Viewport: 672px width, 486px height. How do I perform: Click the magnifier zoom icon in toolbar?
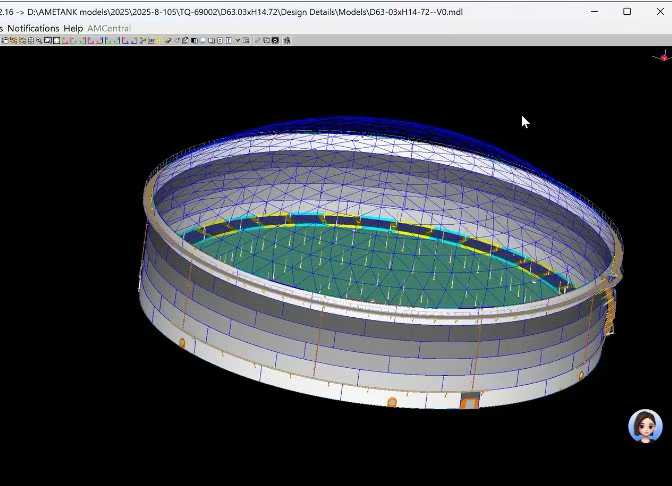pyautogui.click(x=38, y=41)
